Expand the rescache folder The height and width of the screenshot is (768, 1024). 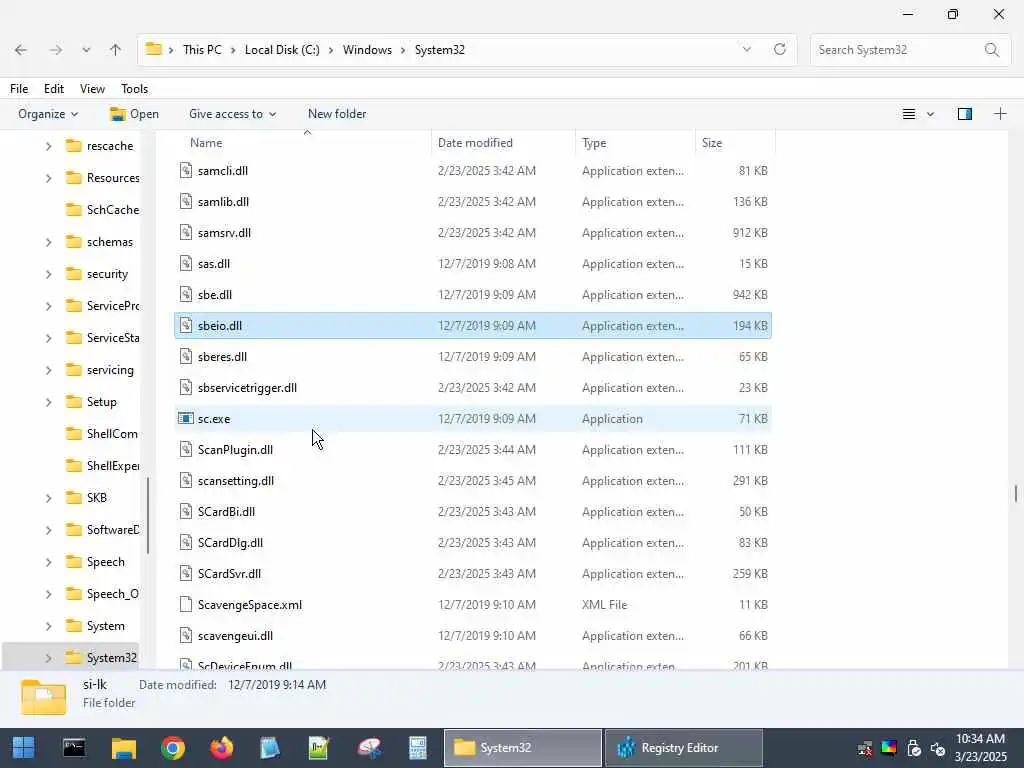point(48,146)
